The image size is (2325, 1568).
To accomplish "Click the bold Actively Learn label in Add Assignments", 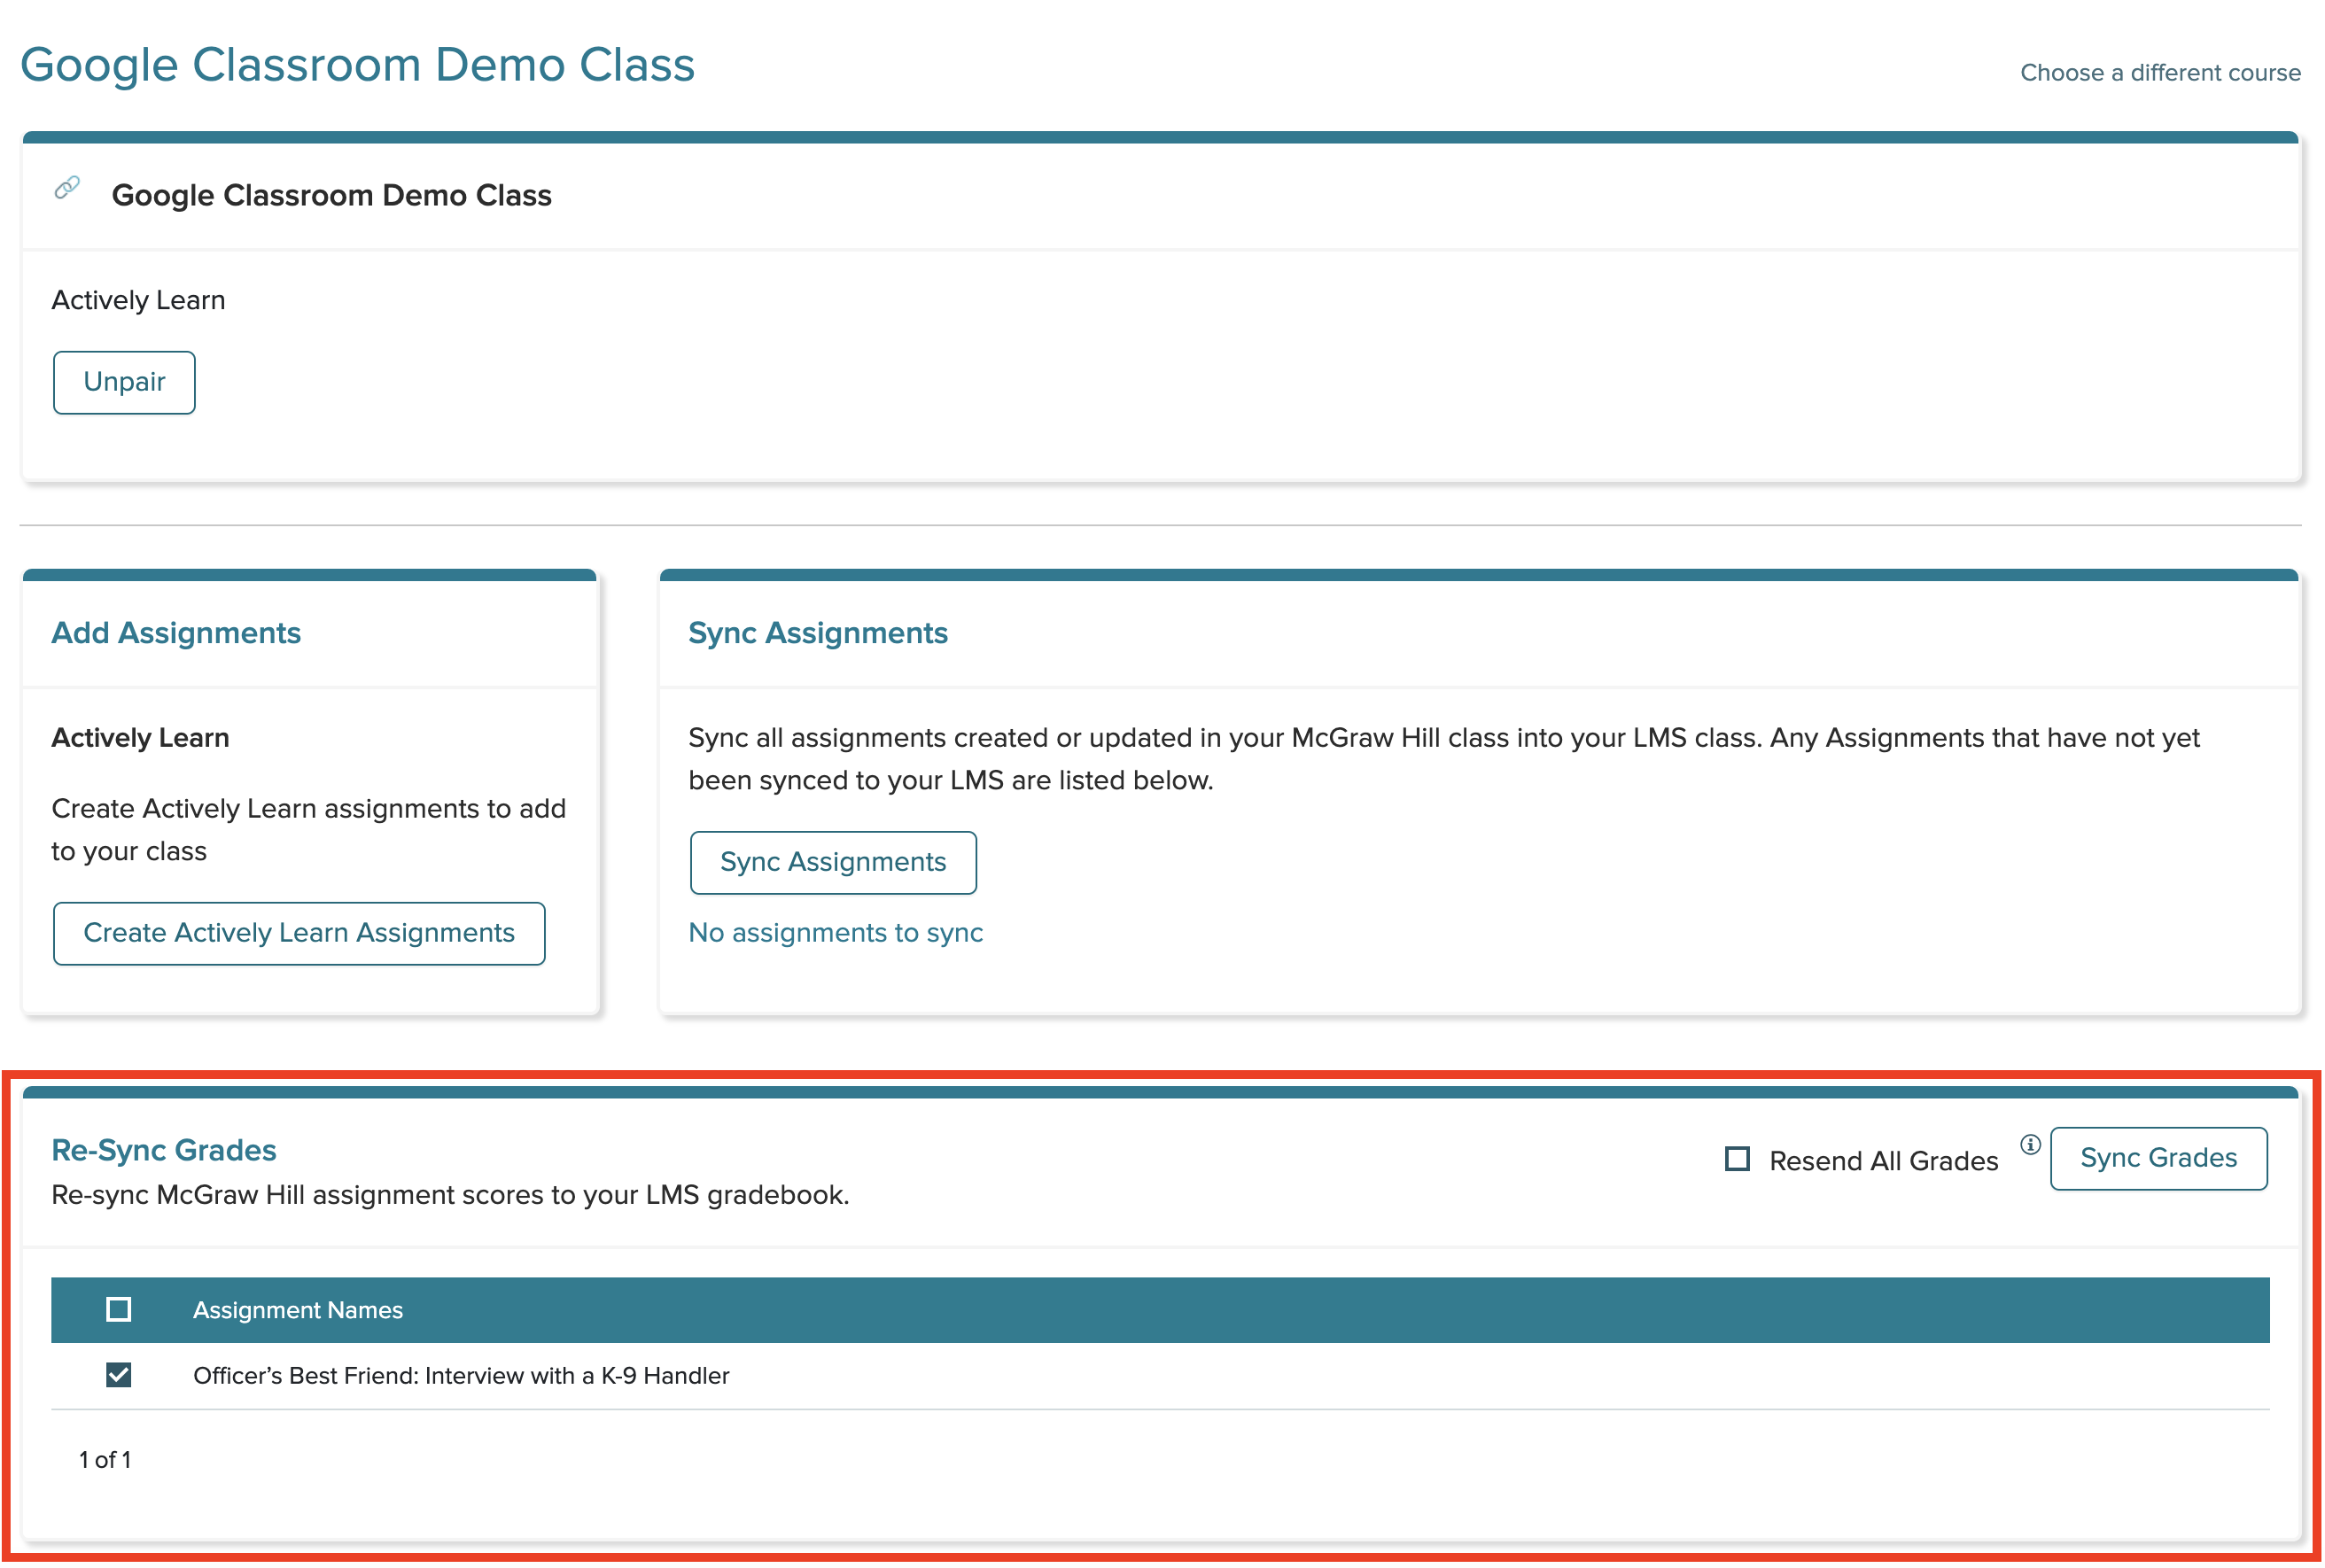I will click(140, 738).
